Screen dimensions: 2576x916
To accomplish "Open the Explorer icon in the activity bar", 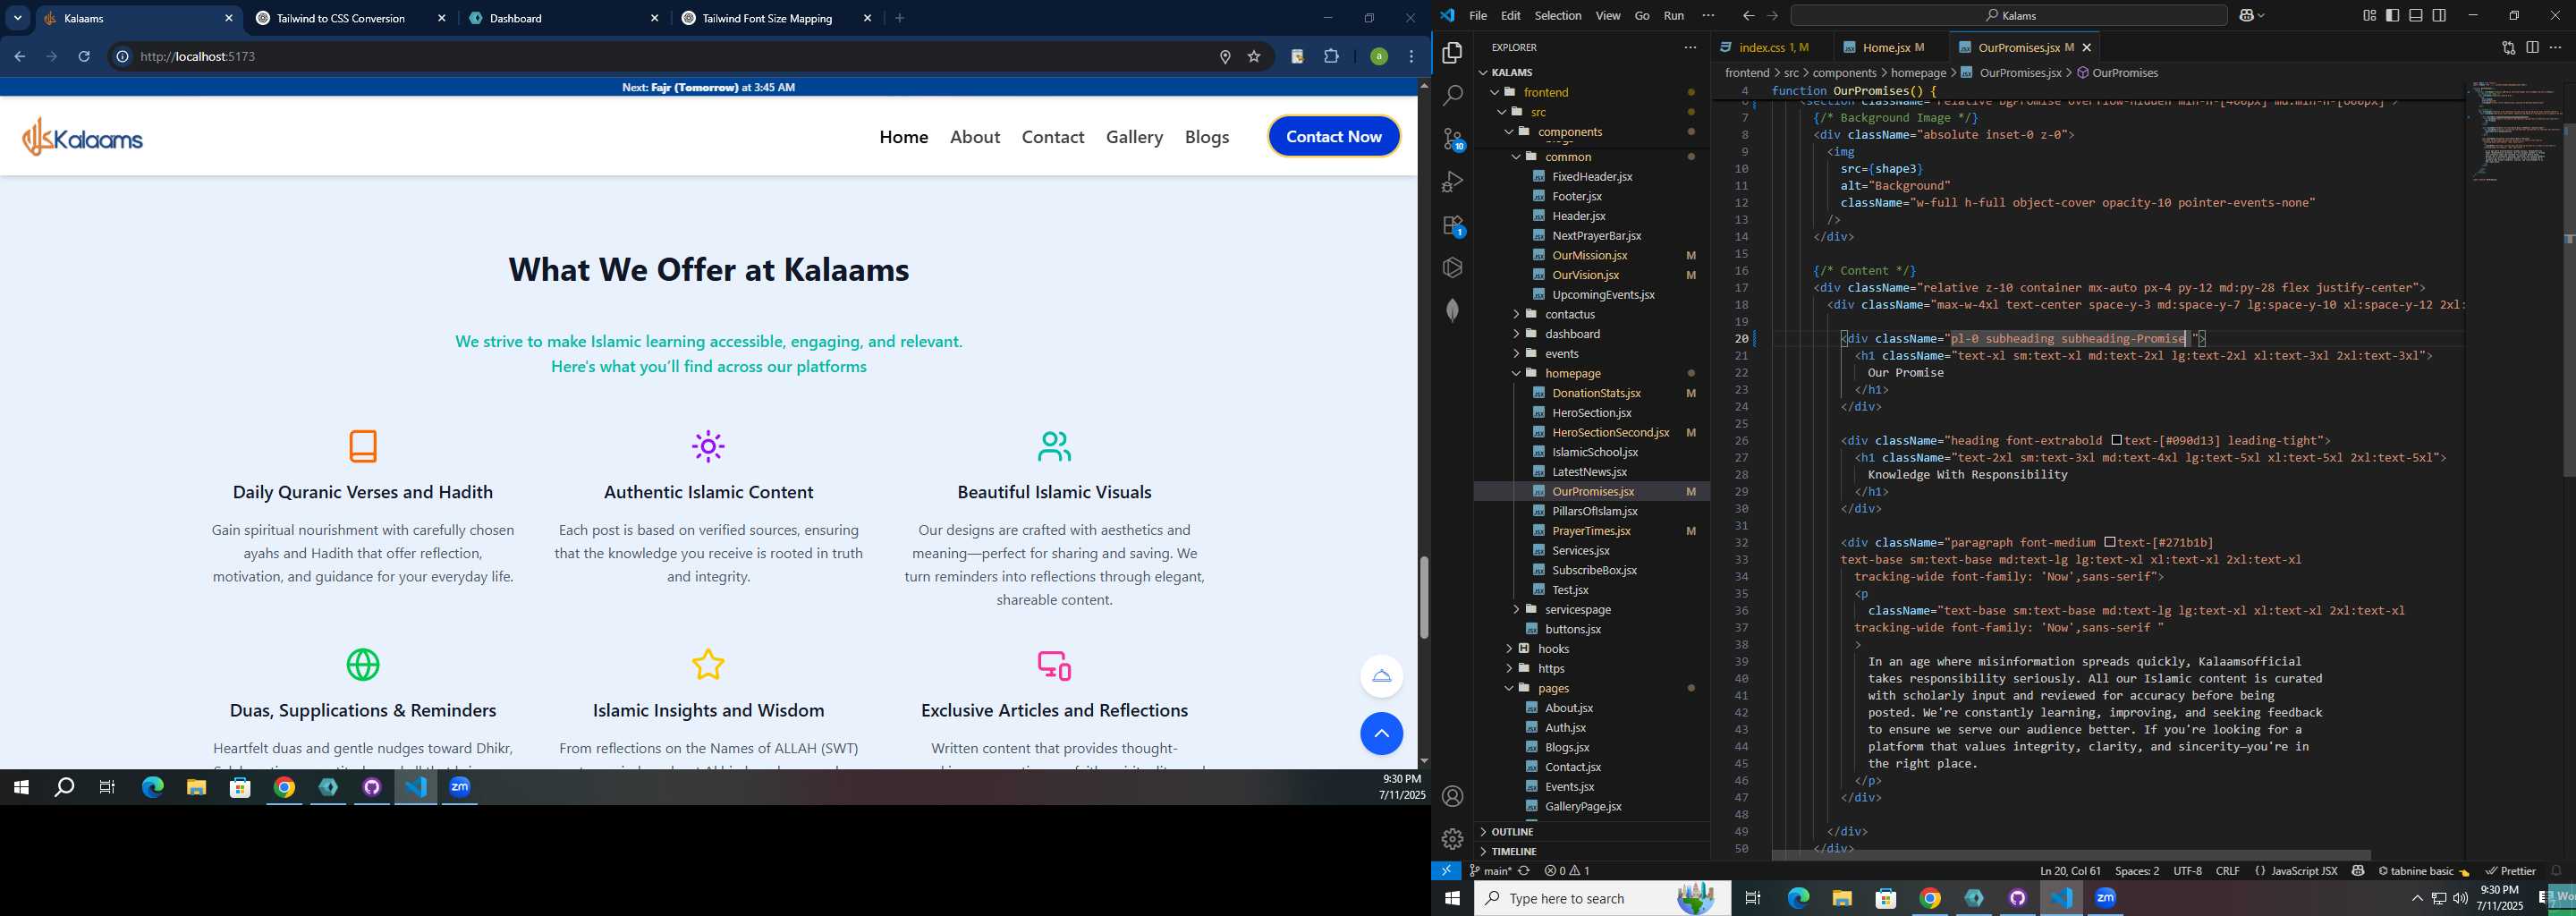I will click(x=1452, y=52).
